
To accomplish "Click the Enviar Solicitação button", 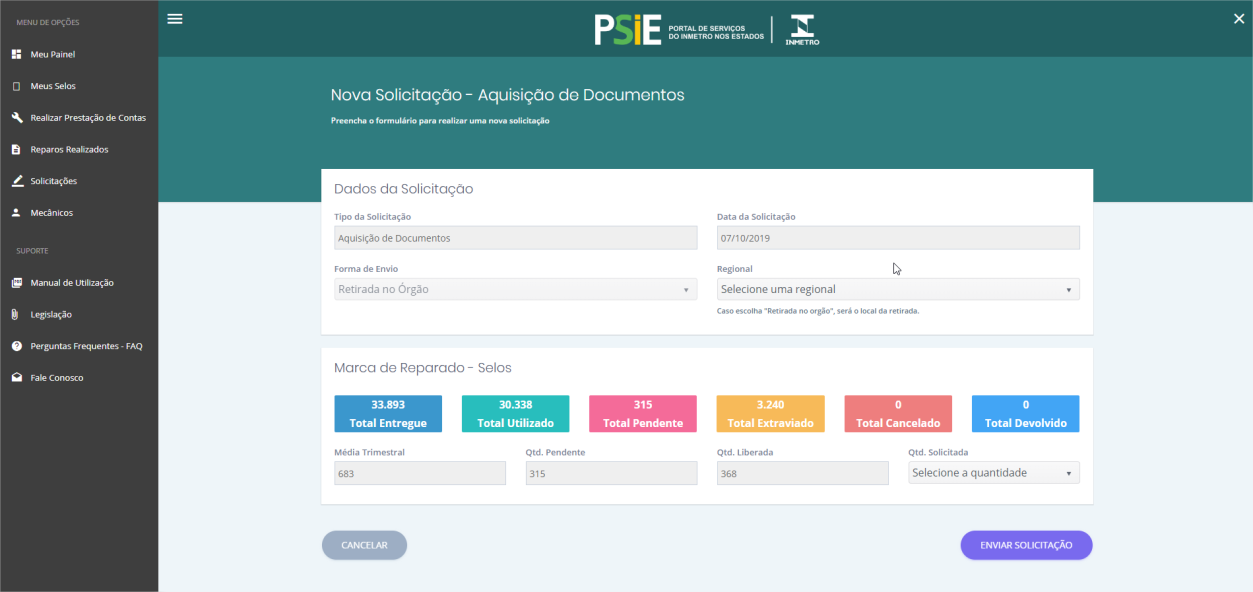I will [x=1026, y=545].
